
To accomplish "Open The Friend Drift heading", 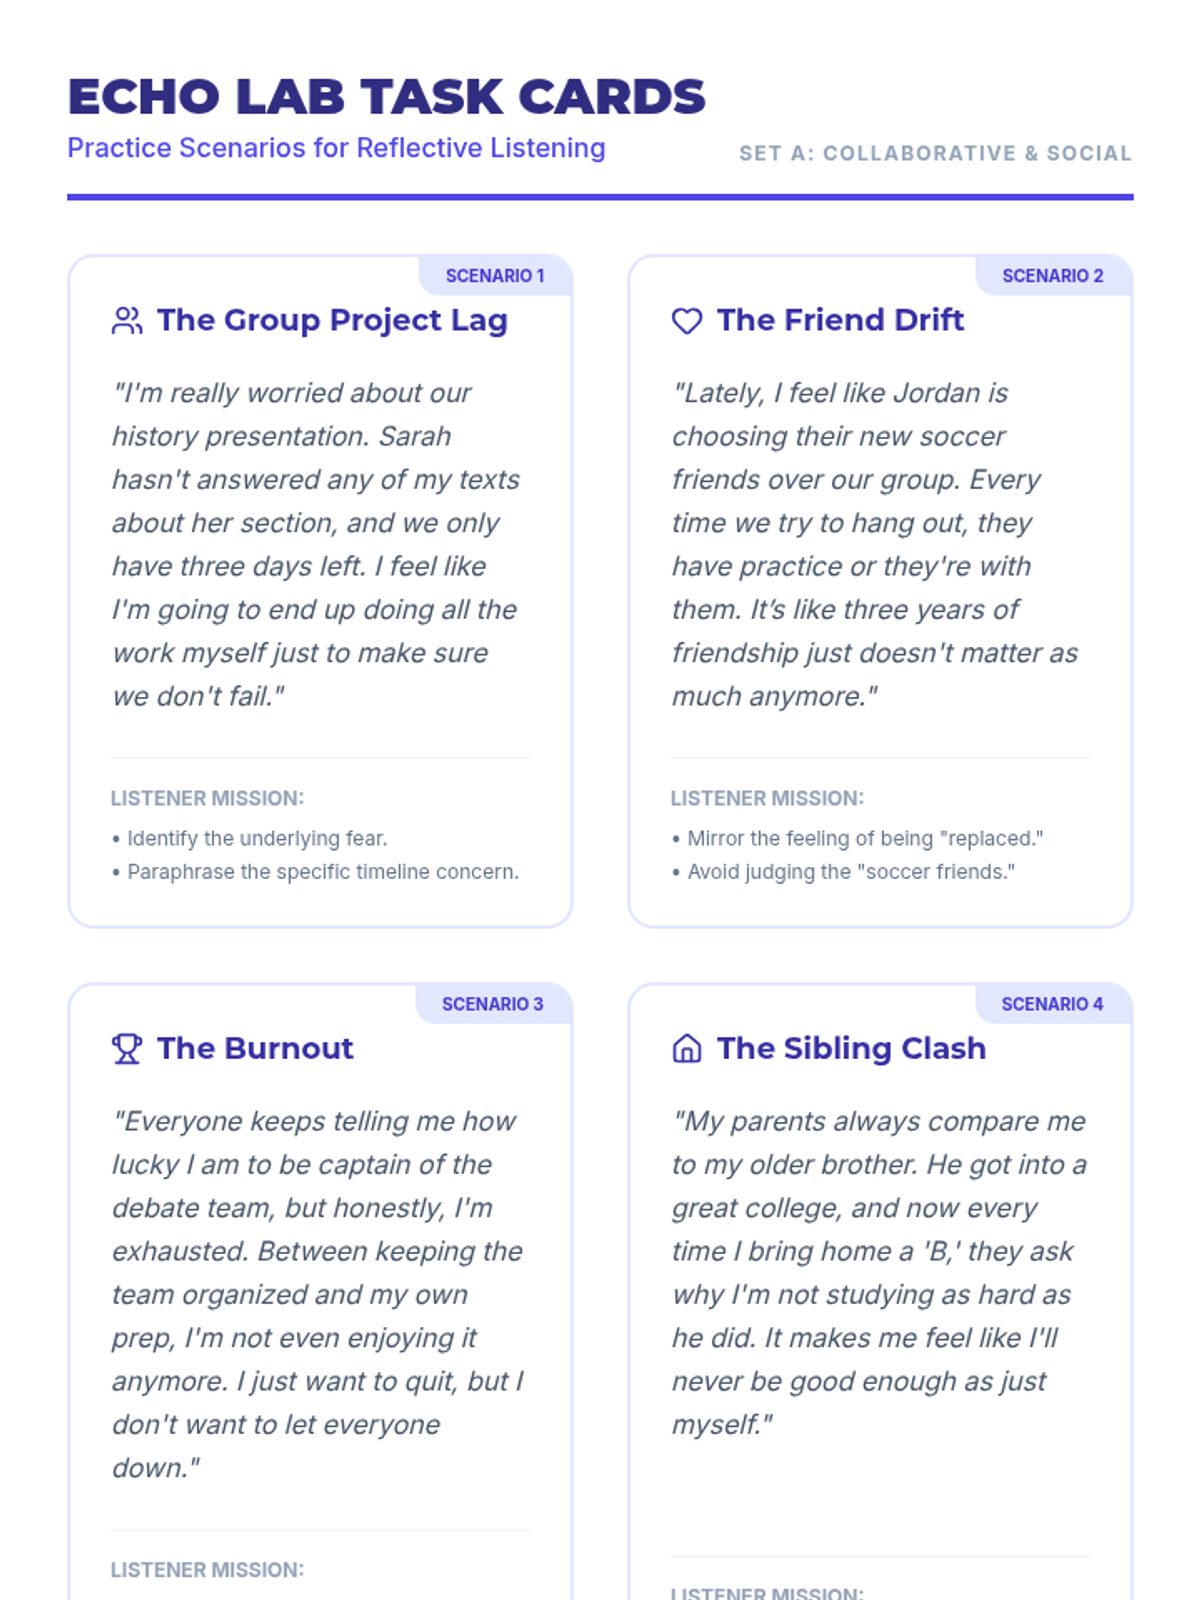I will point(840,320).
